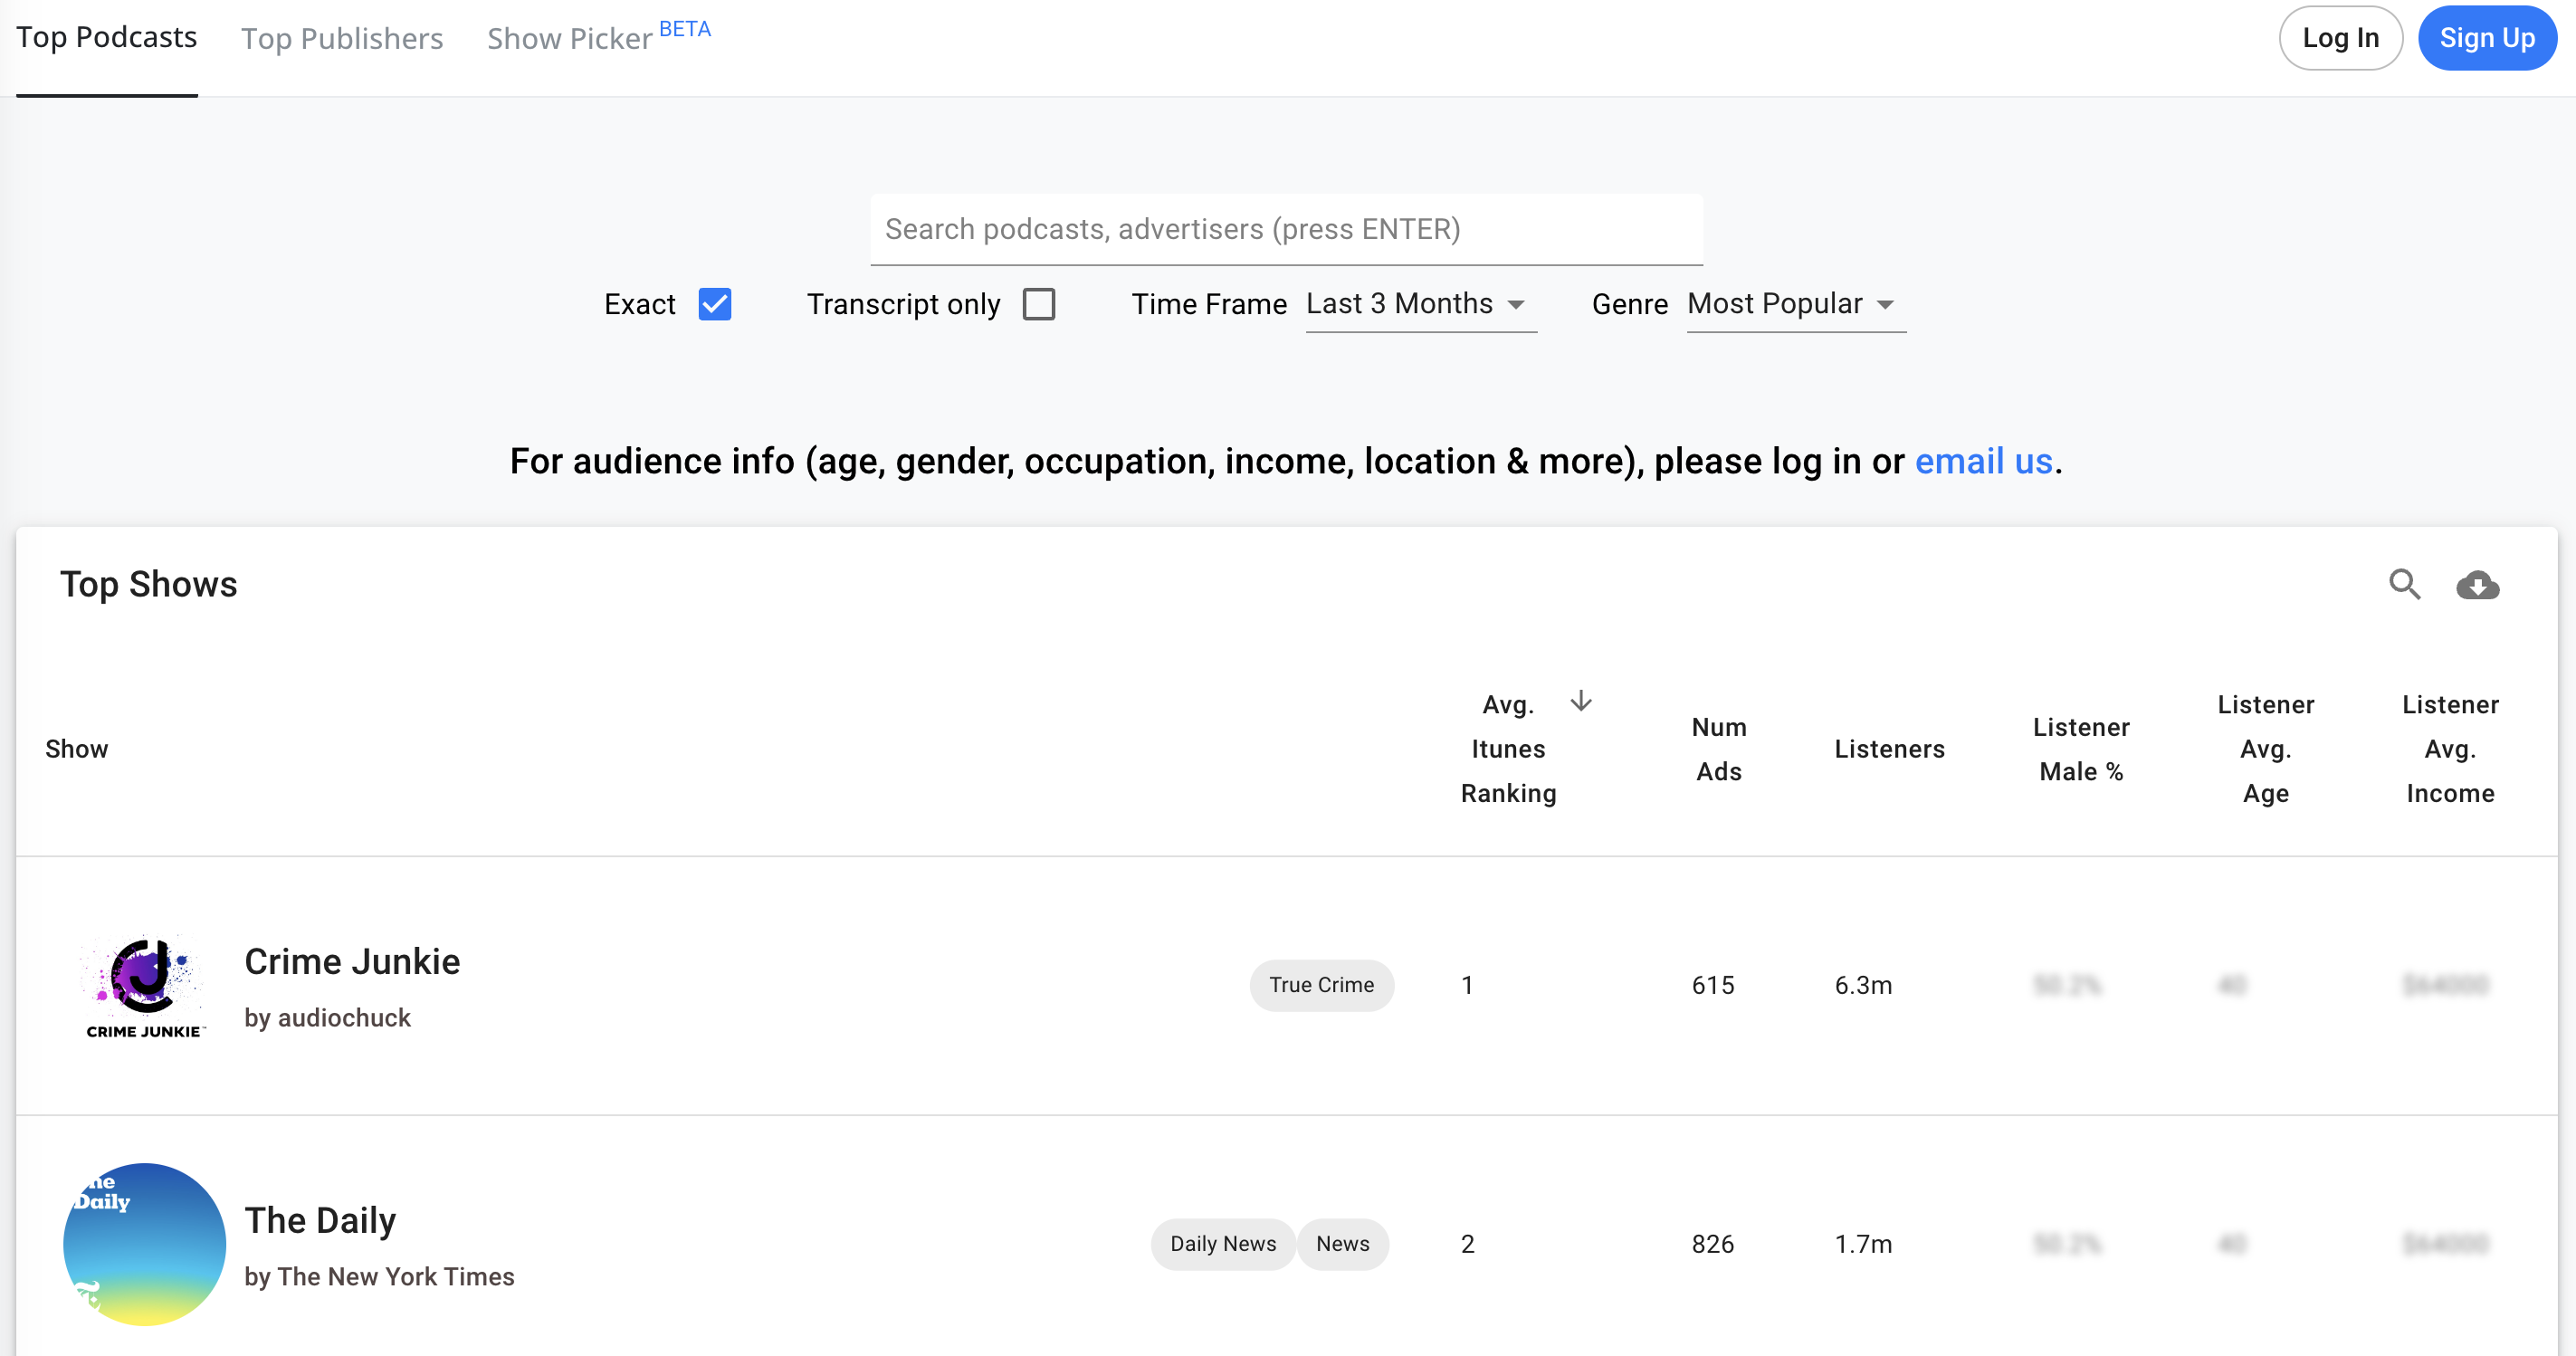
Task: Open the Genre dropdown
Action: [1796, 304]
